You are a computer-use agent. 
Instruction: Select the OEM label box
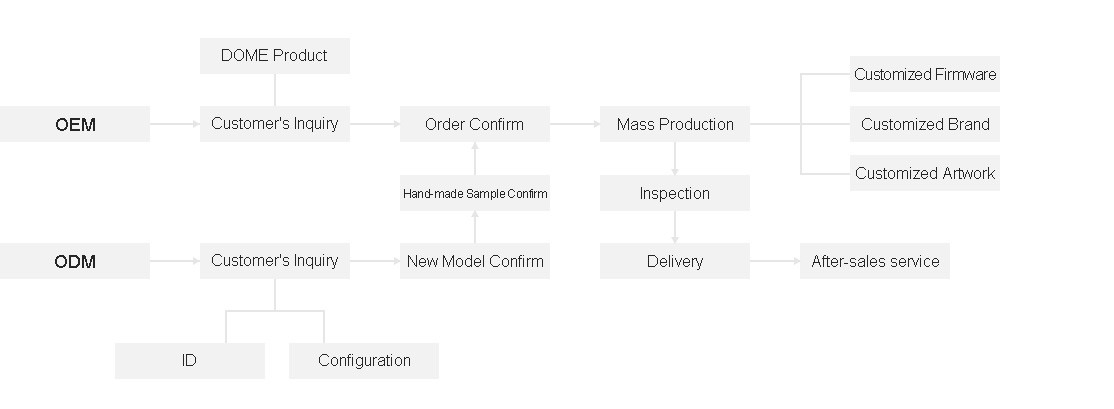pos(75,124)
